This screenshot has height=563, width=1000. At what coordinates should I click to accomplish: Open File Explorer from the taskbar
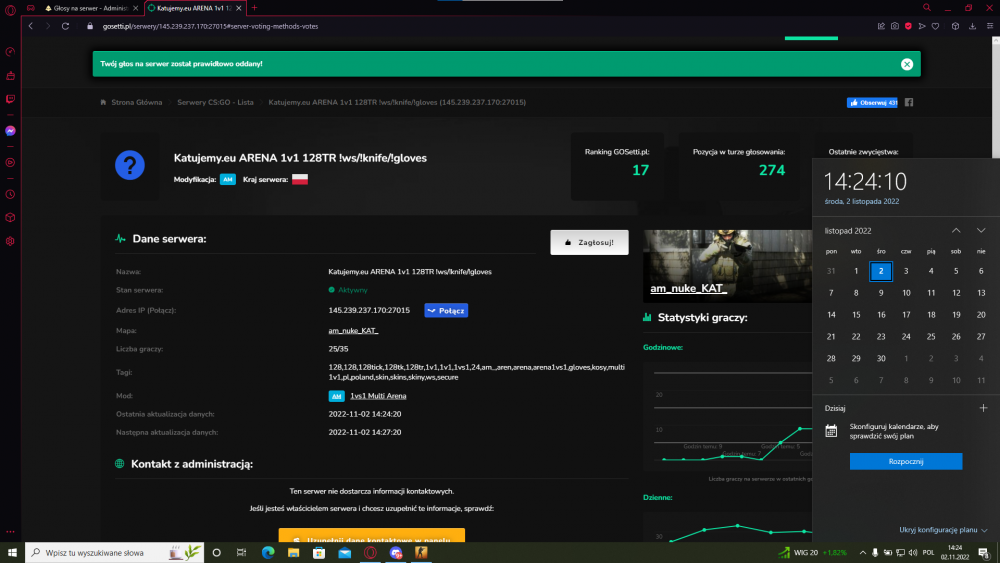293,553
